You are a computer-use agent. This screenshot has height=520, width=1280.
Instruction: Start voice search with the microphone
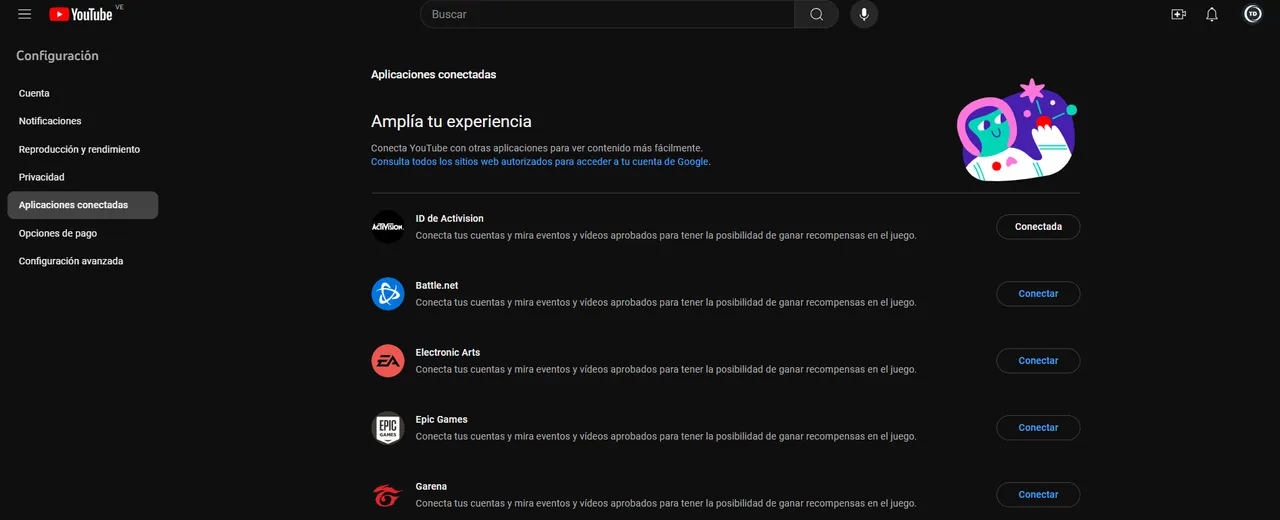click(x=864, y=14)
